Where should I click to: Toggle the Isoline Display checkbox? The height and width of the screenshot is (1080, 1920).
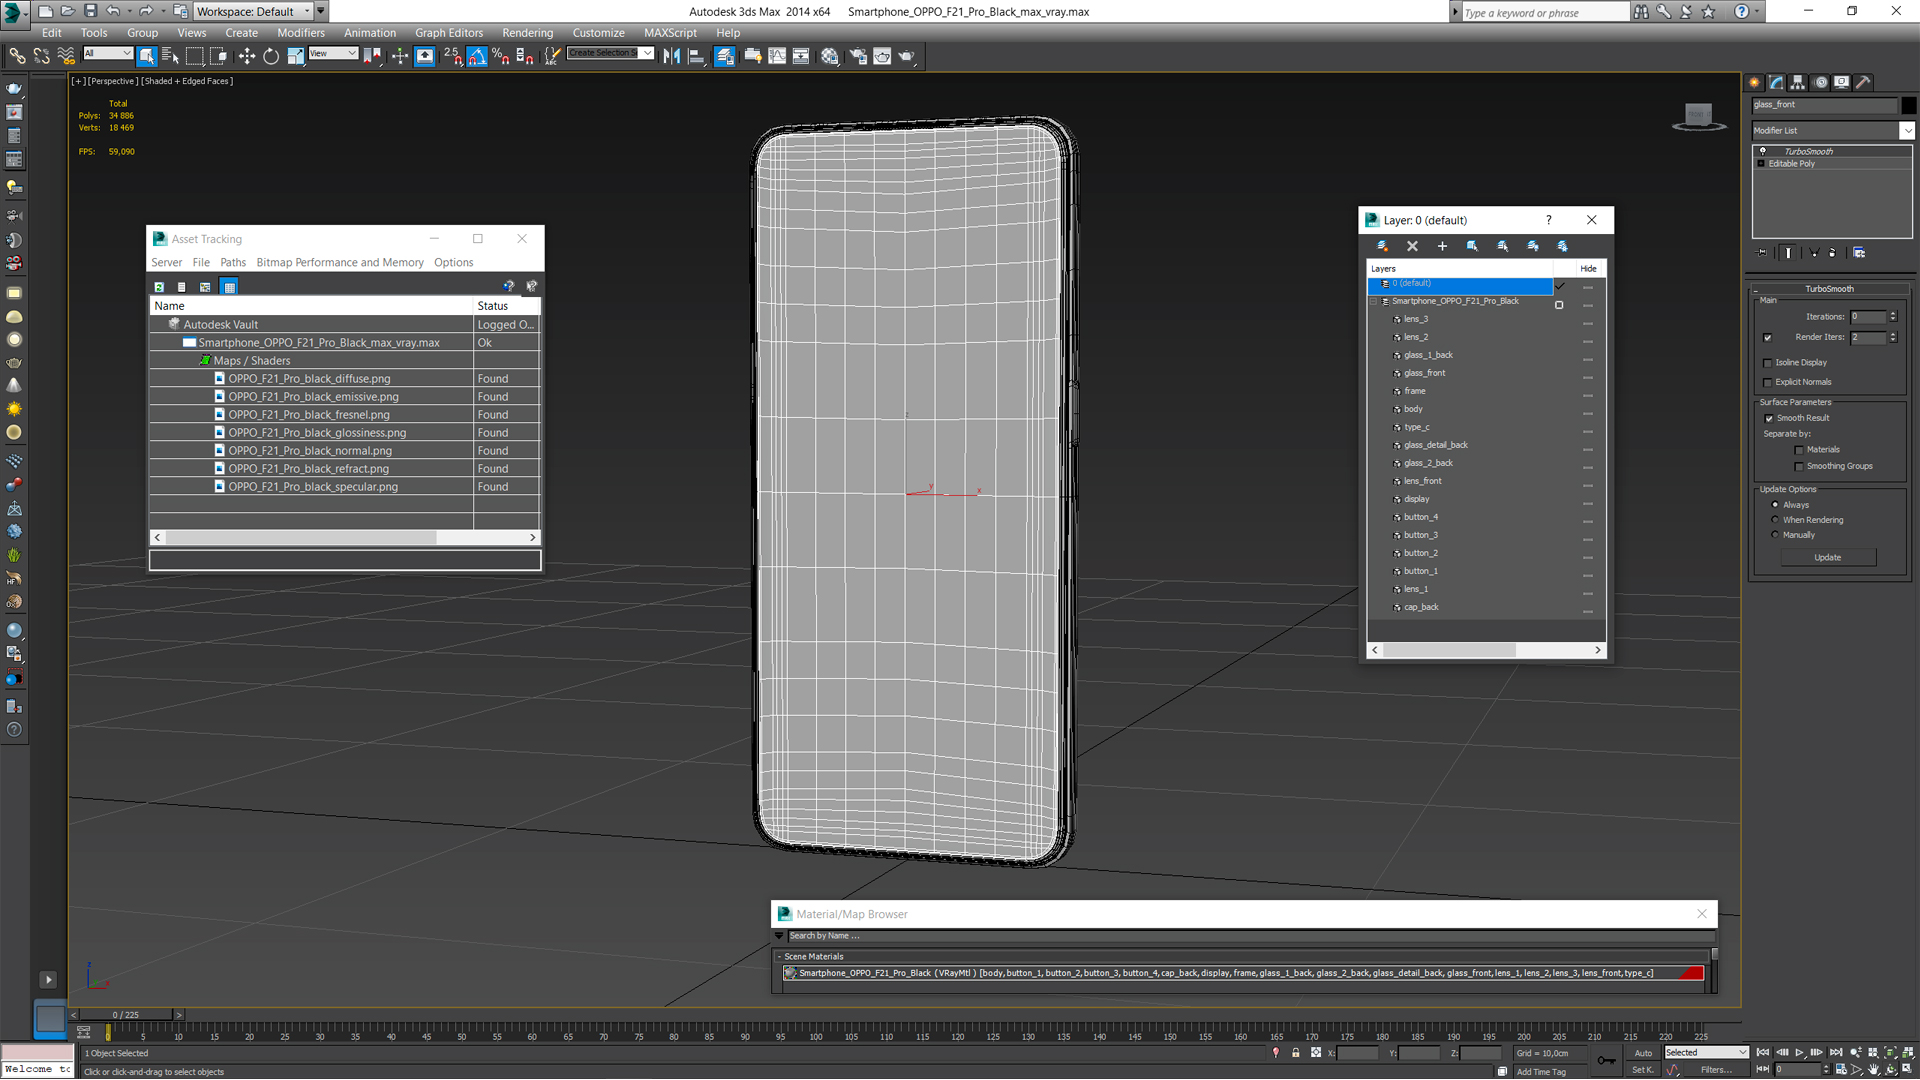coord(1767,363)
